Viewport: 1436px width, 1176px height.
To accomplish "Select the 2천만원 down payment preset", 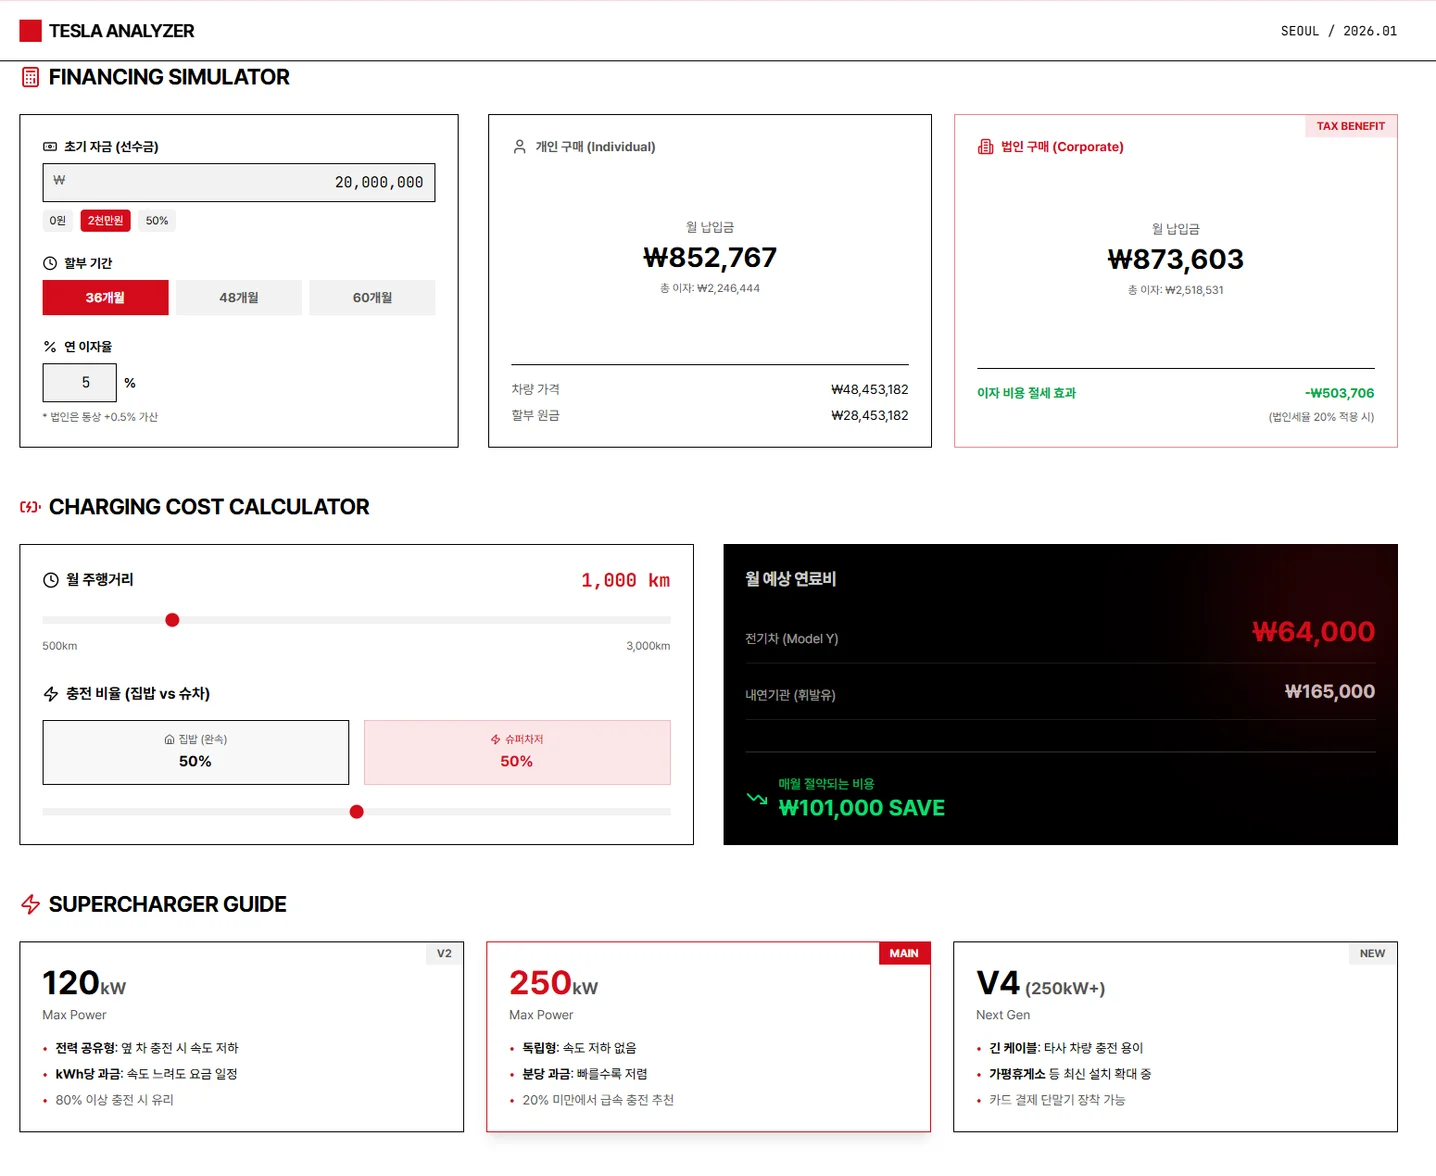I will coord(106,221).
